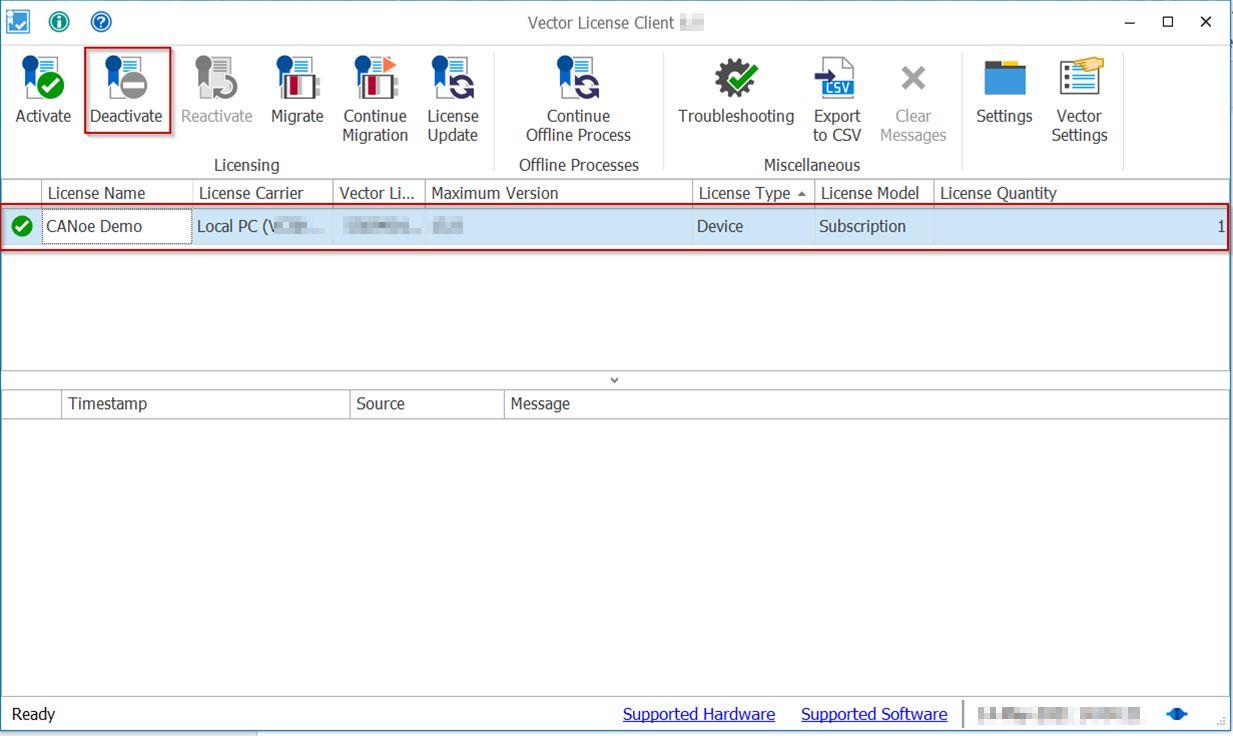Open help via question mark icon
Image resolution: width=1233 pixels, height=736 pixels.
tap(101, 21)
